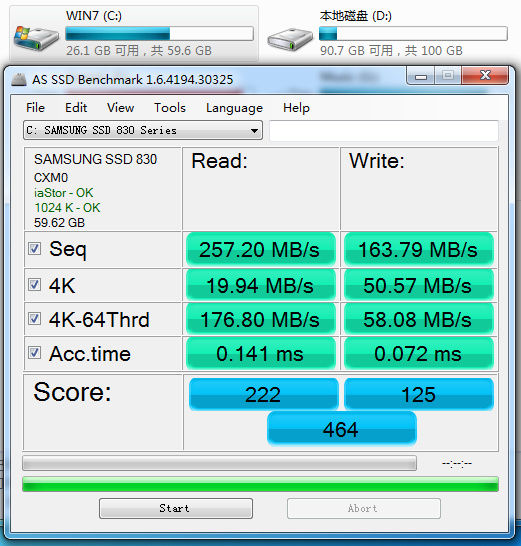Image resolution: width=521 pixels, height=546 pixels.
Task: Click the empty text field beside drive dropdown
Action: coord(384,131)
